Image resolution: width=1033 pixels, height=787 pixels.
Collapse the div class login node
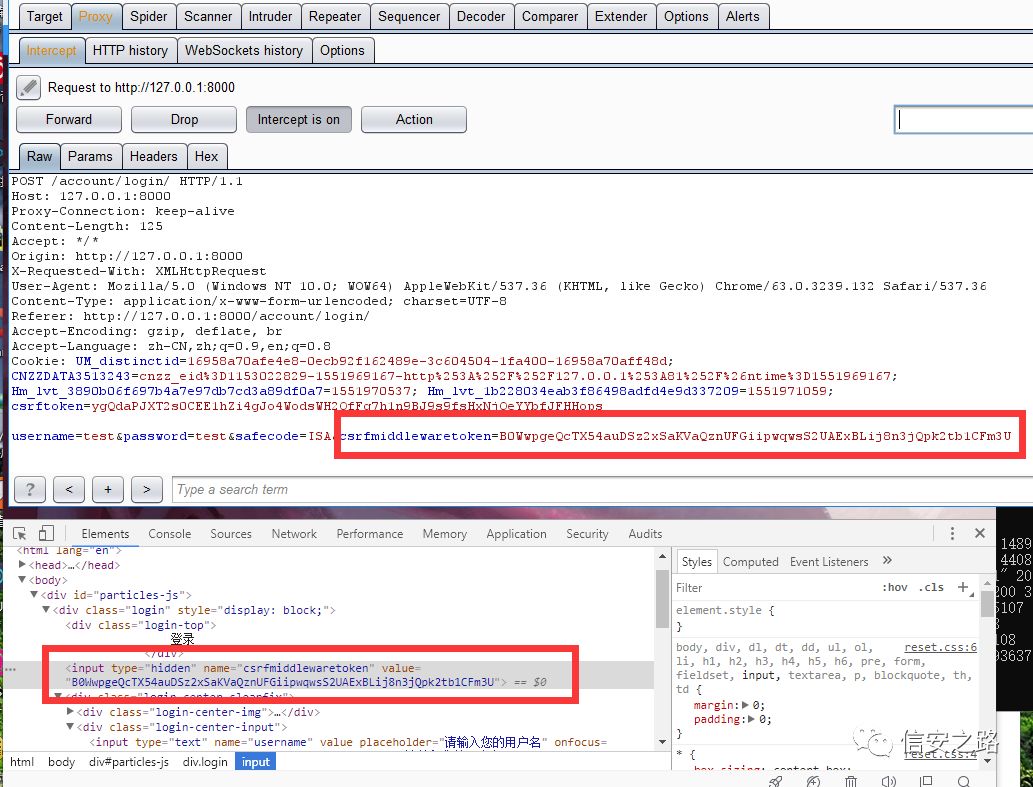click(46, 610)
